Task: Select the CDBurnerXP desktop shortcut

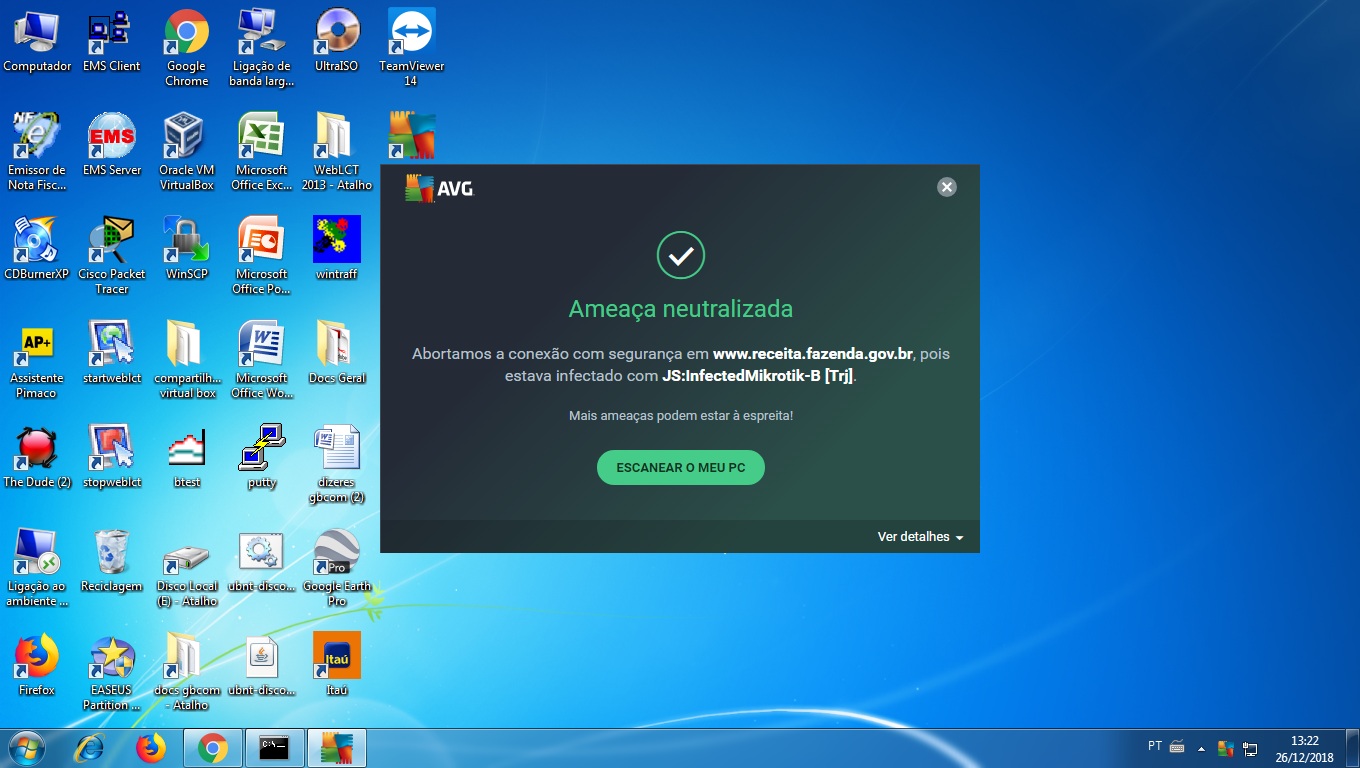Action: tap(37, 249)
